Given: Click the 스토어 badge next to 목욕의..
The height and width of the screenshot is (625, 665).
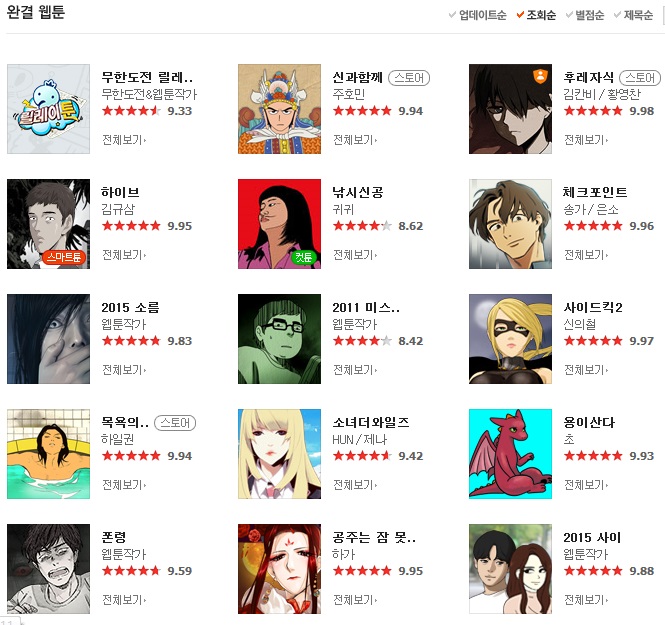Looking at the screenshot, I should [x=175, y=423].
